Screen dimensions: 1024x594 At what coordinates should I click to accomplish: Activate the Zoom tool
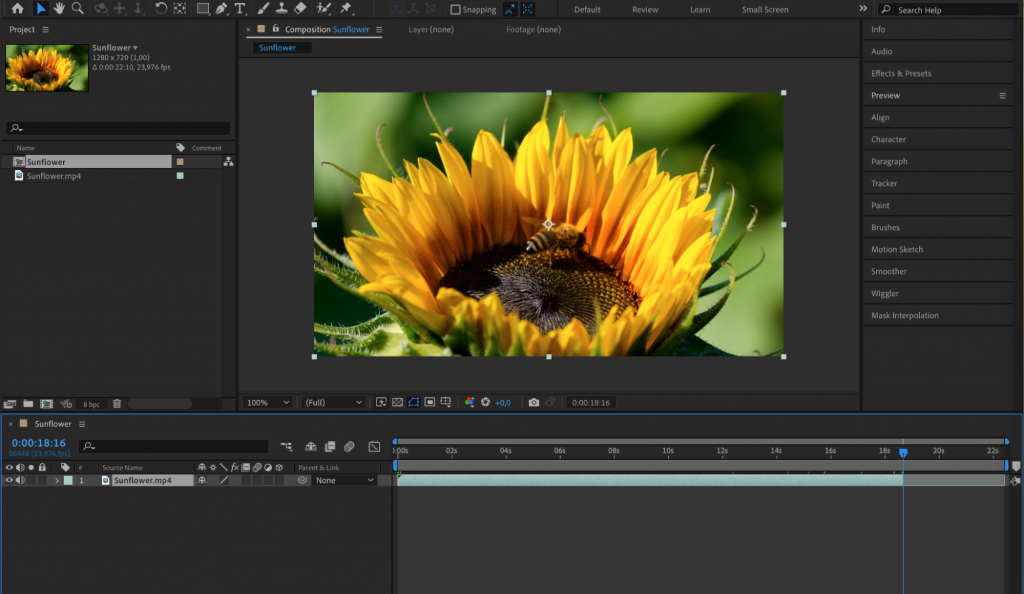click(x=75, y=9)
